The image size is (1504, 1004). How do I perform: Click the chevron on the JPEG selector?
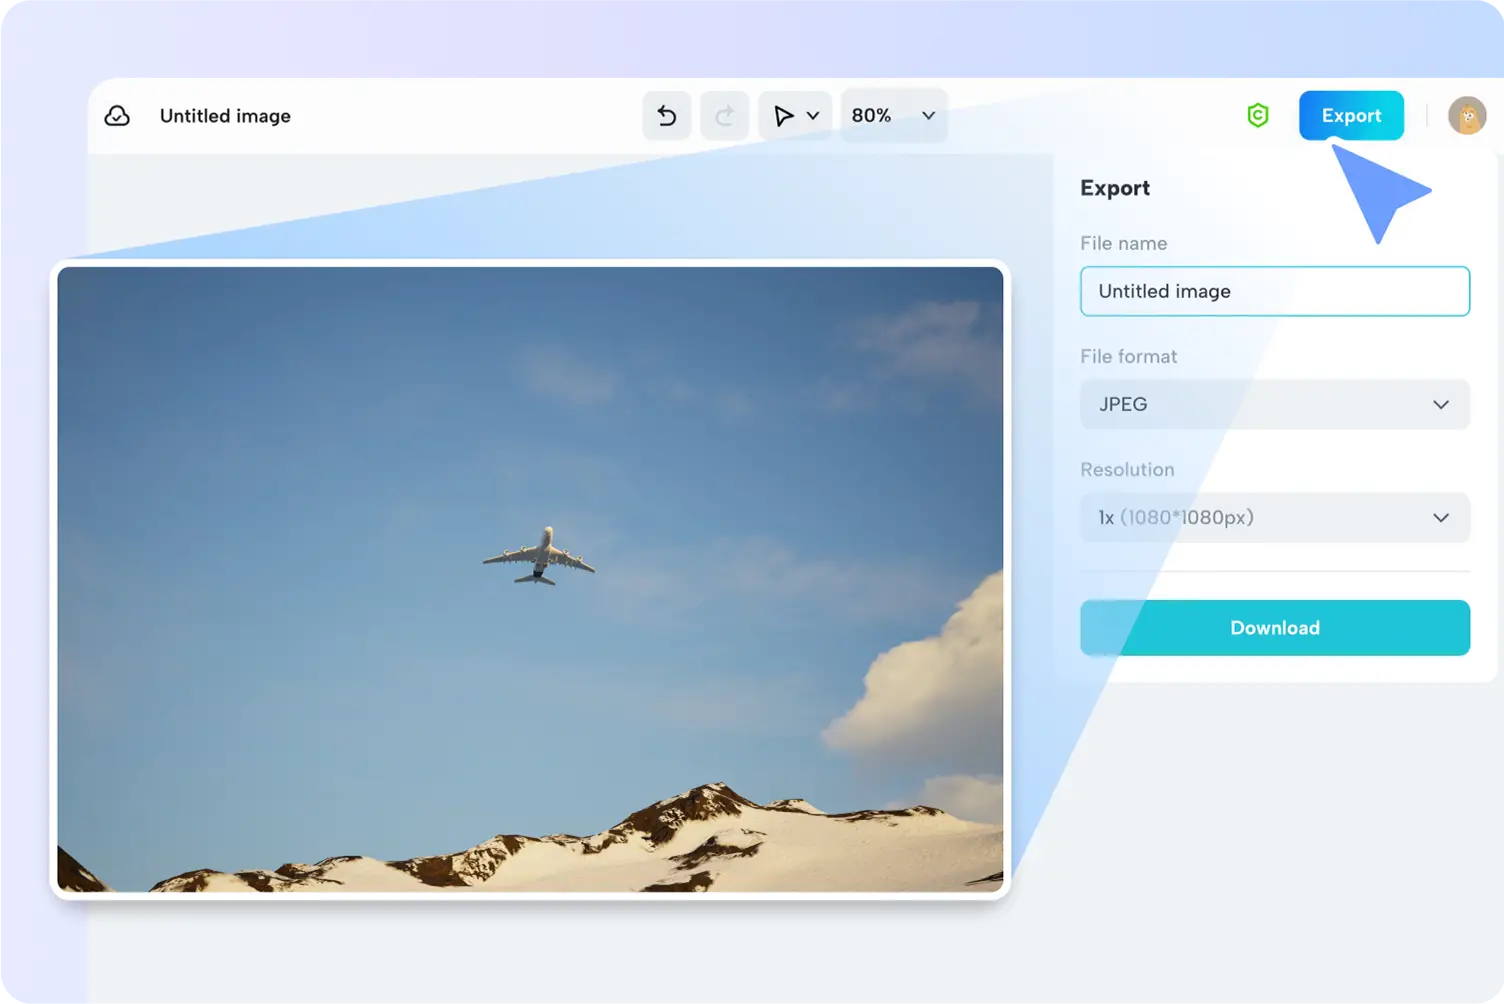pos(1441,404)
